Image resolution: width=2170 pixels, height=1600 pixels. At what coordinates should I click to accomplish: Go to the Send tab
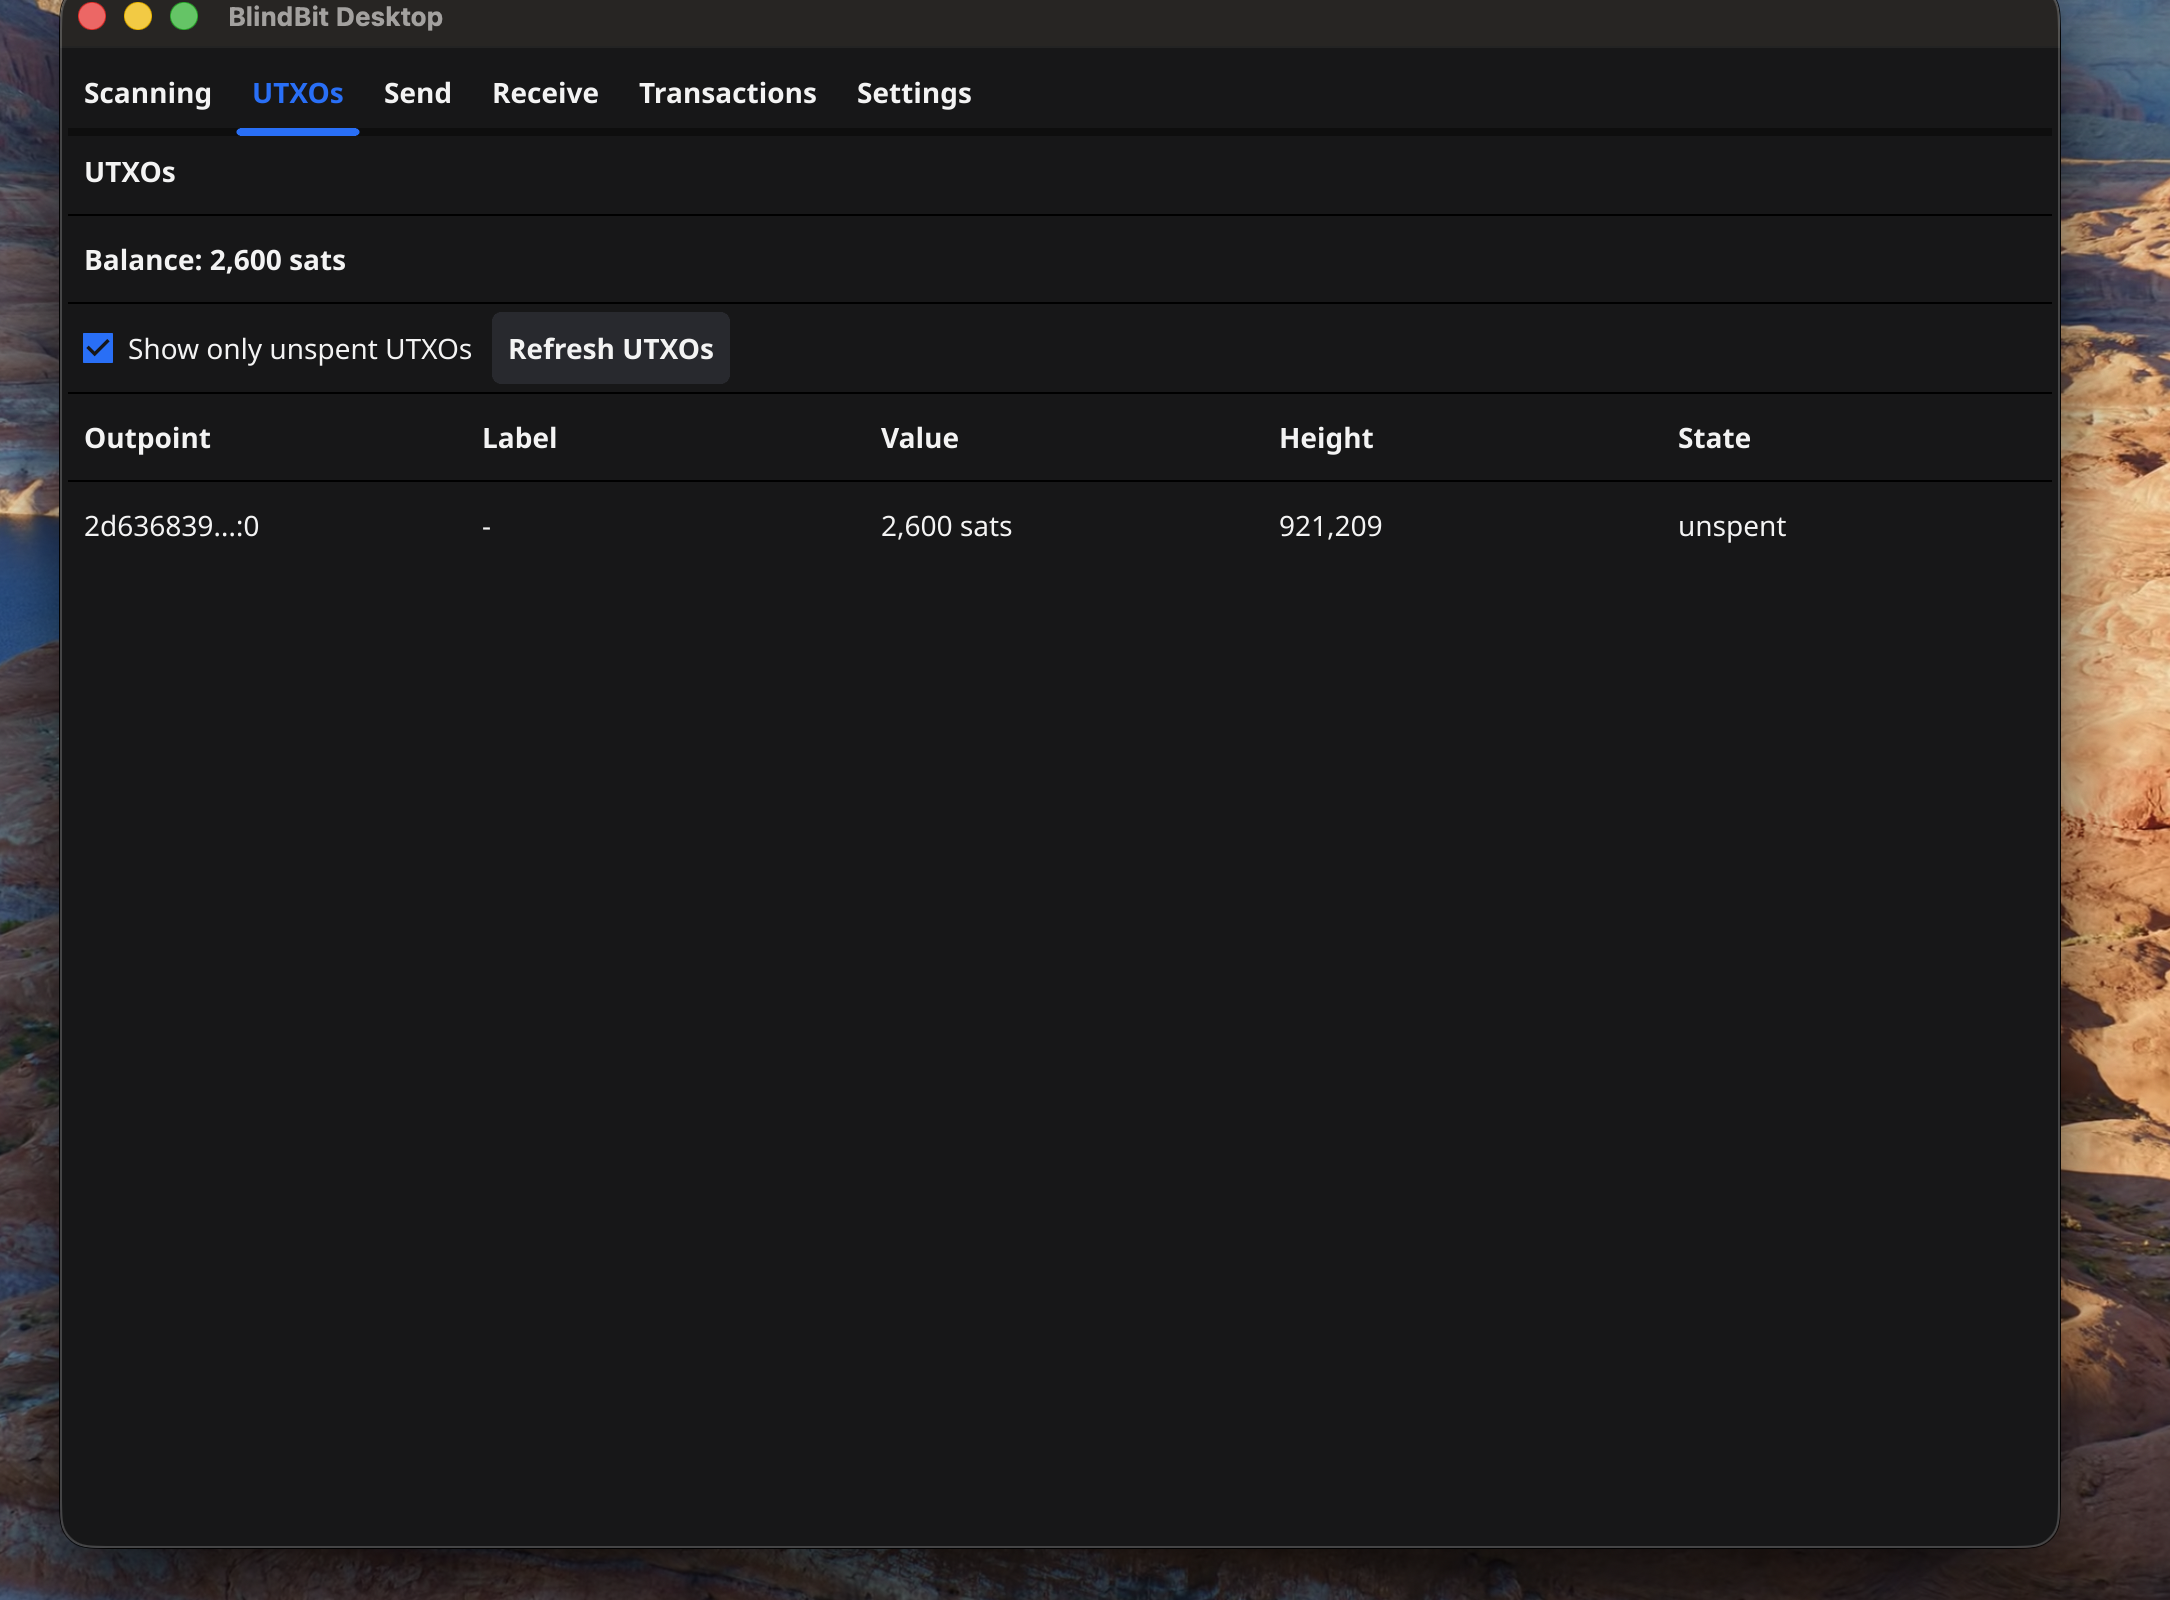pyautogui.click(x=417, y=93)
